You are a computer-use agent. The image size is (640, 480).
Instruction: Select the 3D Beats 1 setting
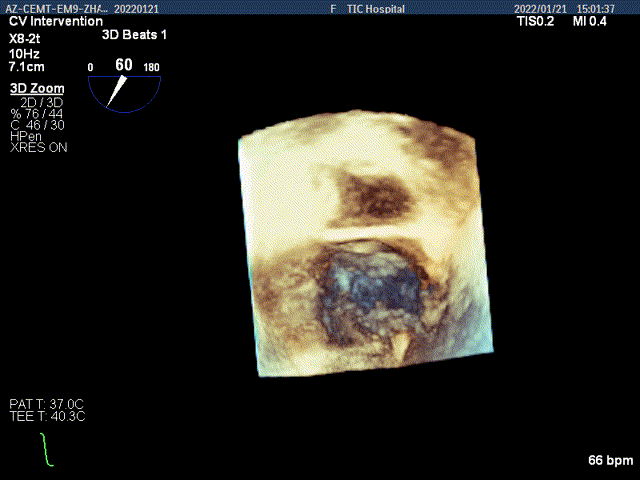(135, 34)
